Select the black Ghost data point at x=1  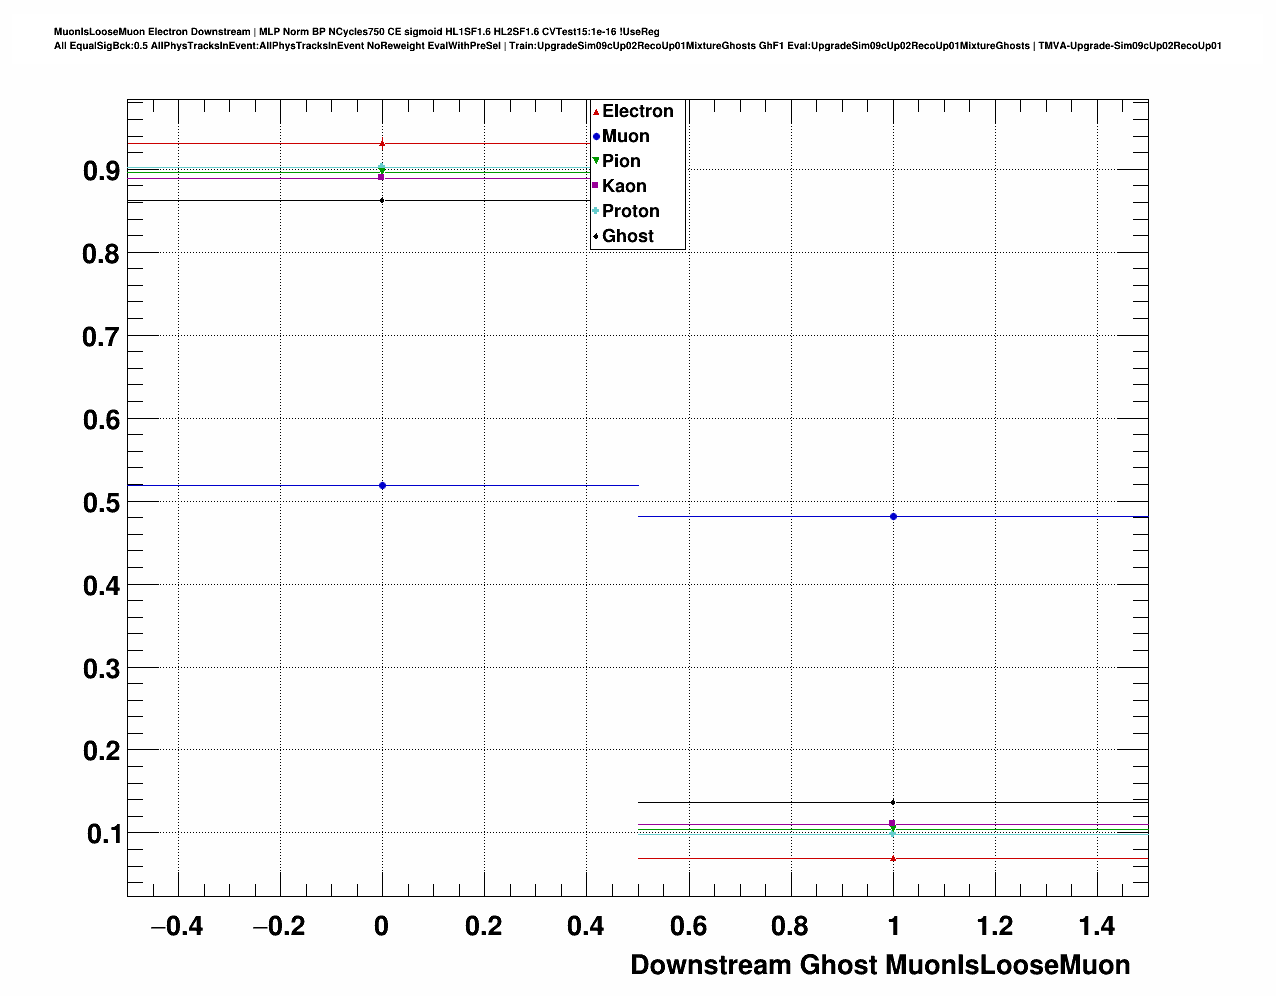click(893, 802)
